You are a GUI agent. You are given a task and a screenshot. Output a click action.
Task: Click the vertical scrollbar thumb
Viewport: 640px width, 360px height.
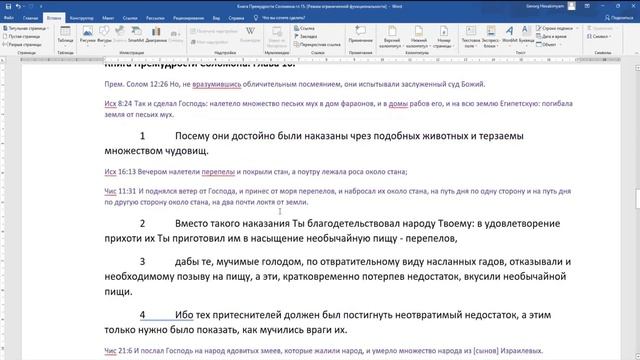click(x=638, y=198)
